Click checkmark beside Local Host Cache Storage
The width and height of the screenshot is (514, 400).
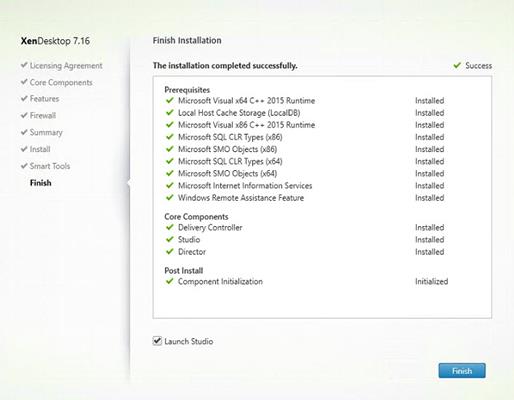170,112
